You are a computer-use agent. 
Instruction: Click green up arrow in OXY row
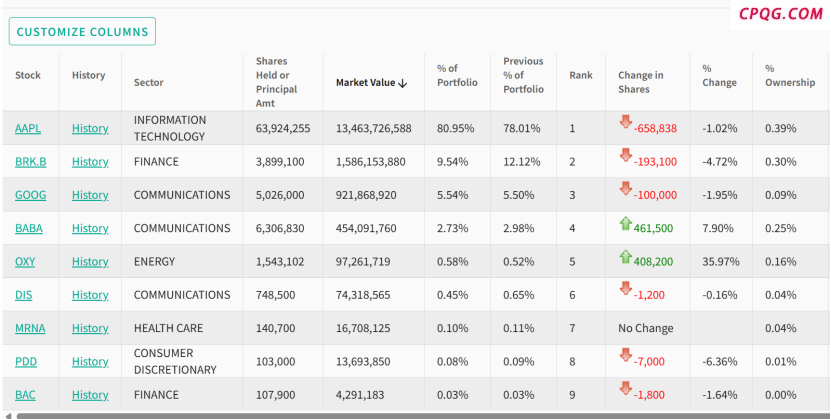(625, 256)
